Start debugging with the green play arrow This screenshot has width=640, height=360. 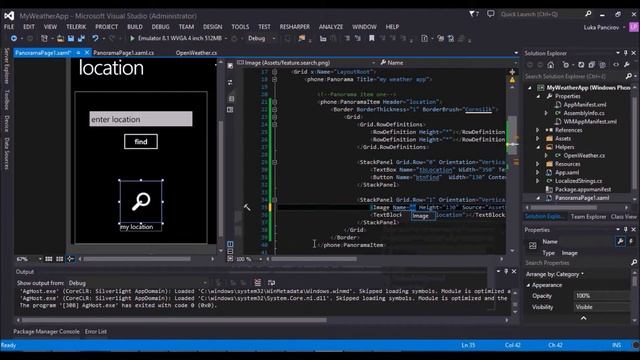(x=132, y=38)
